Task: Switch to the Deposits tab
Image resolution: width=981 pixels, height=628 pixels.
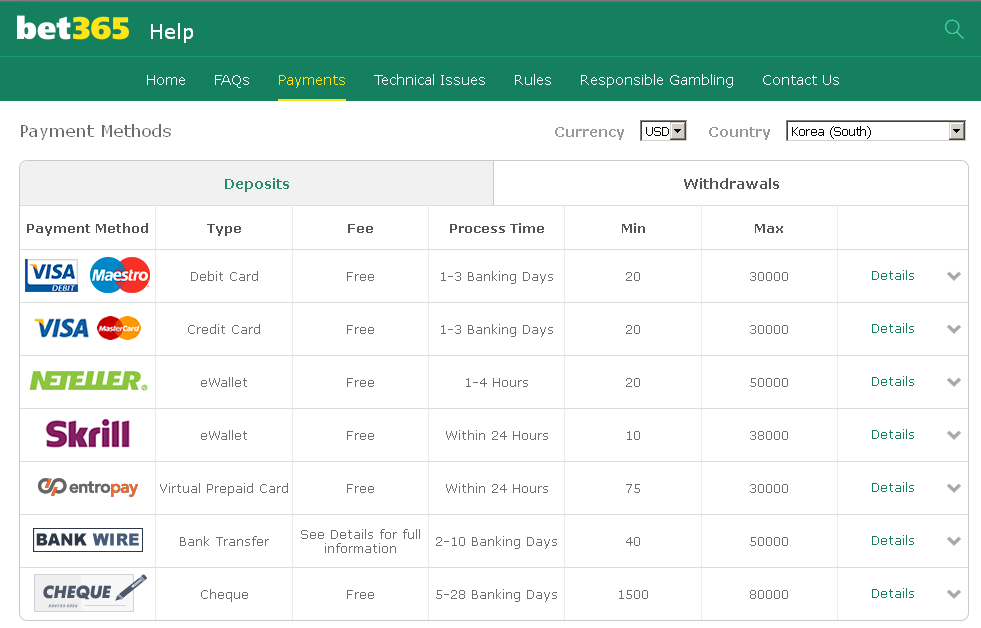Action: point(257,183)
